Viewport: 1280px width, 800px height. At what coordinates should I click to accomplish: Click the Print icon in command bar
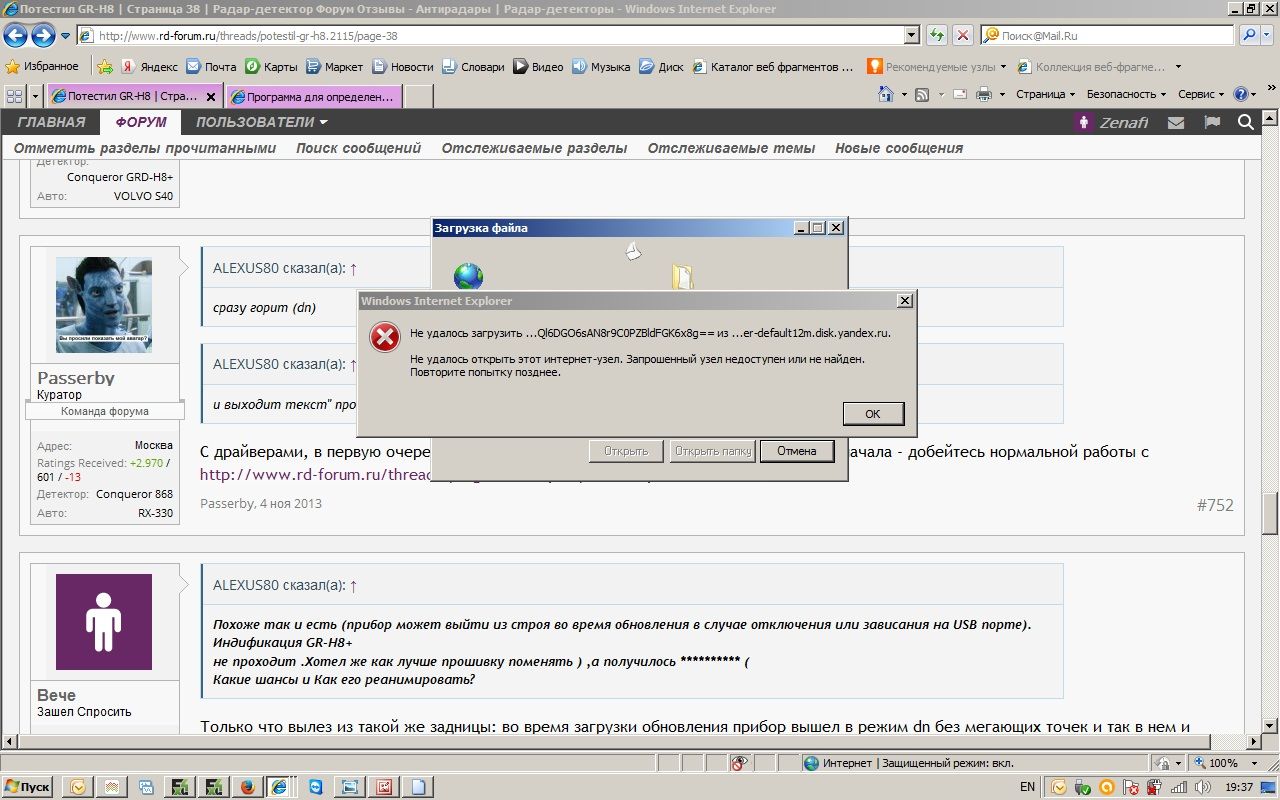tap(983, 94)
